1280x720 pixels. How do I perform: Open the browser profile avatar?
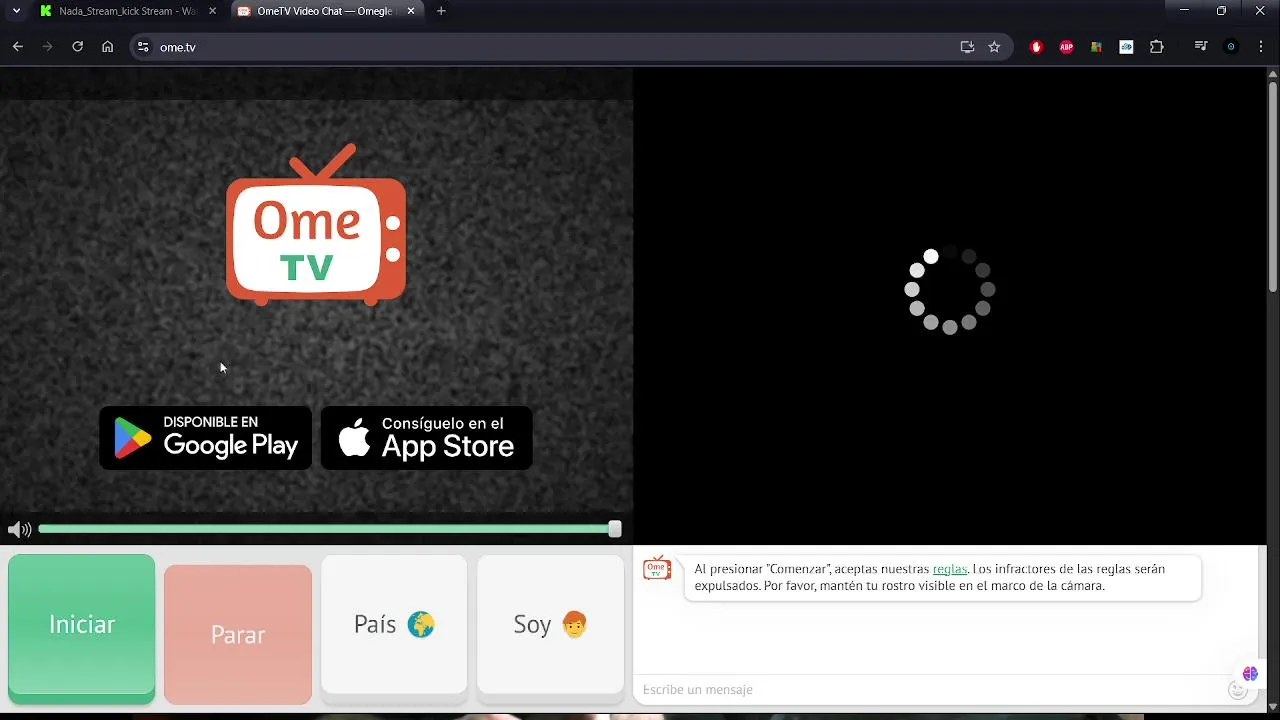click(1231, 47)
